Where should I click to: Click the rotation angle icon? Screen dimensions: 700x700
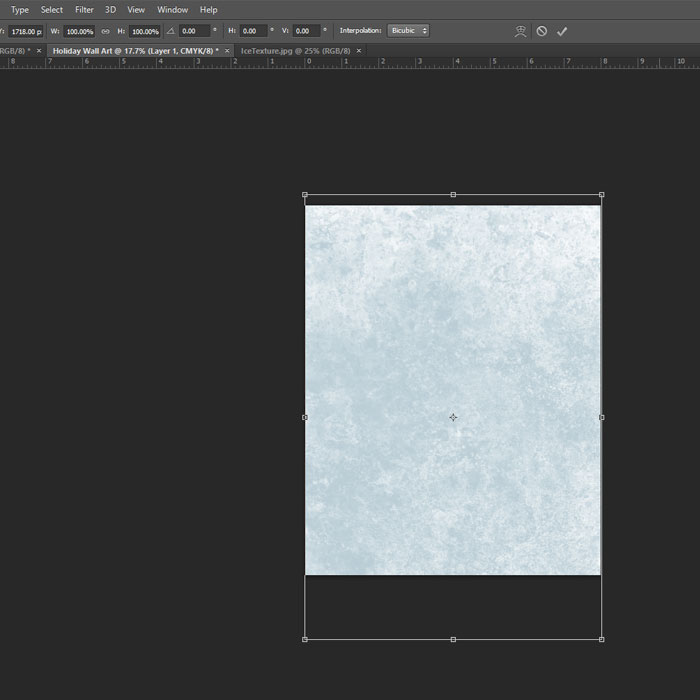click(x=170, y=31)
